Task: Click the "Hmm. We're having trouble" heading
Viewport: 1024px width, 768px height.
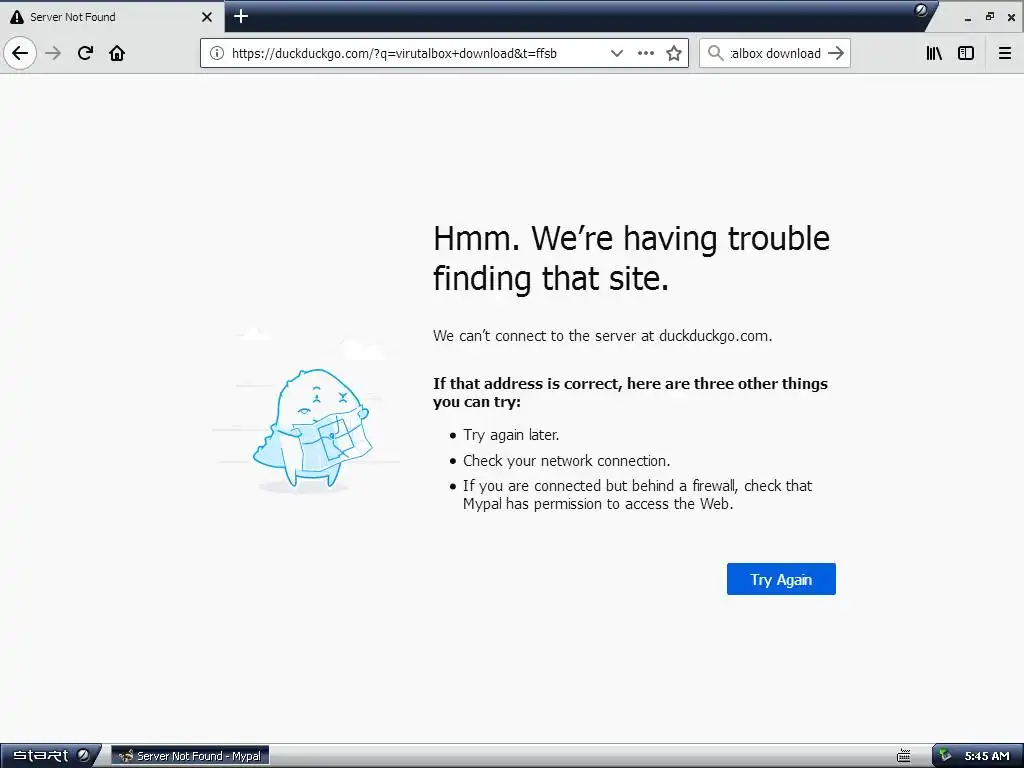Action: pyautogui.click(x=631, y=258)
